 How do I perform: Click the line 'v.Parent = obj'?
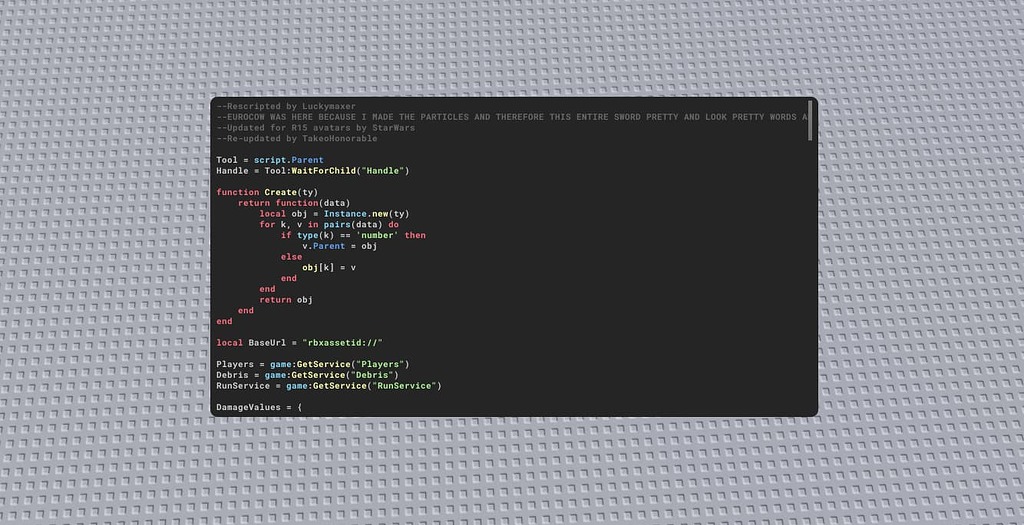pos(340,246)
